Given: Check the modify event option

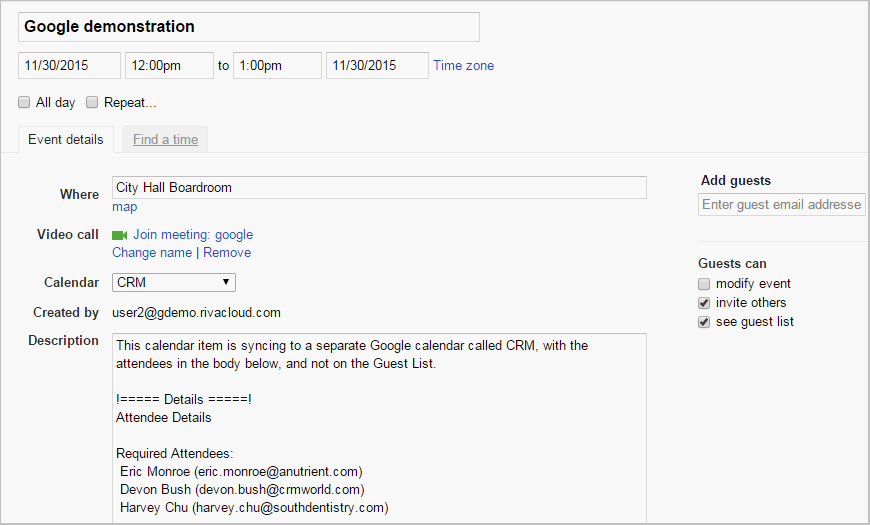Looking at the screenshot, I should pyautogui.click(x=704, y=284).
